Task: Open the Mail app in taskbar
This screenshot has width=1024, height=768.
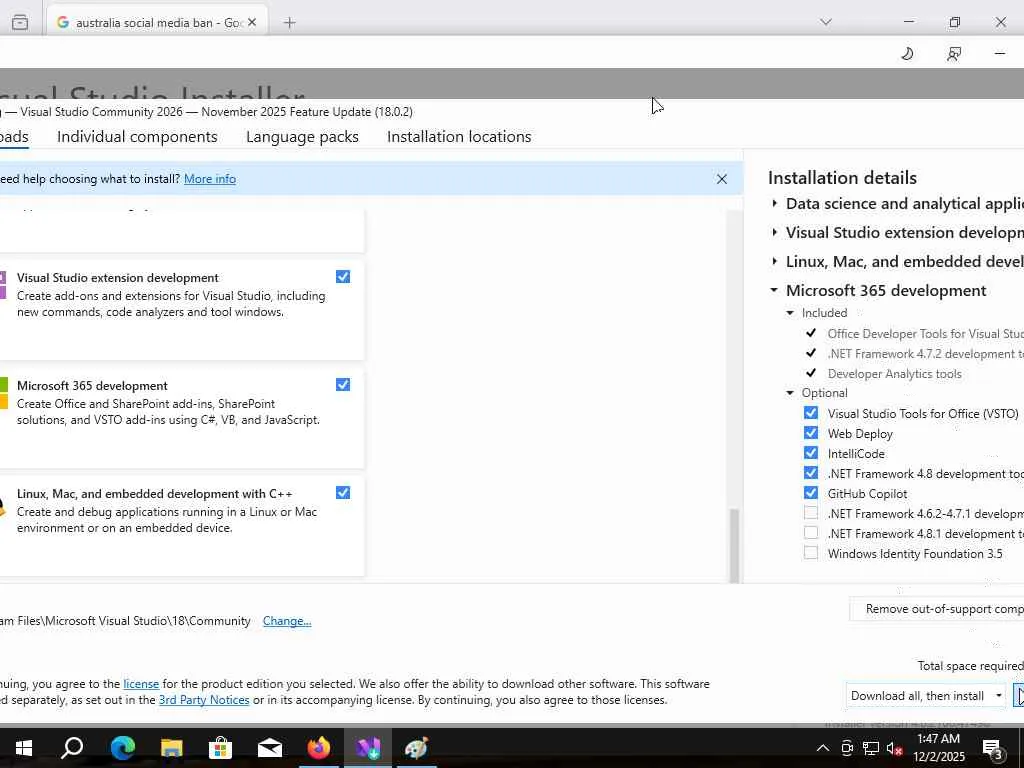Action: [x=270, y=748]
